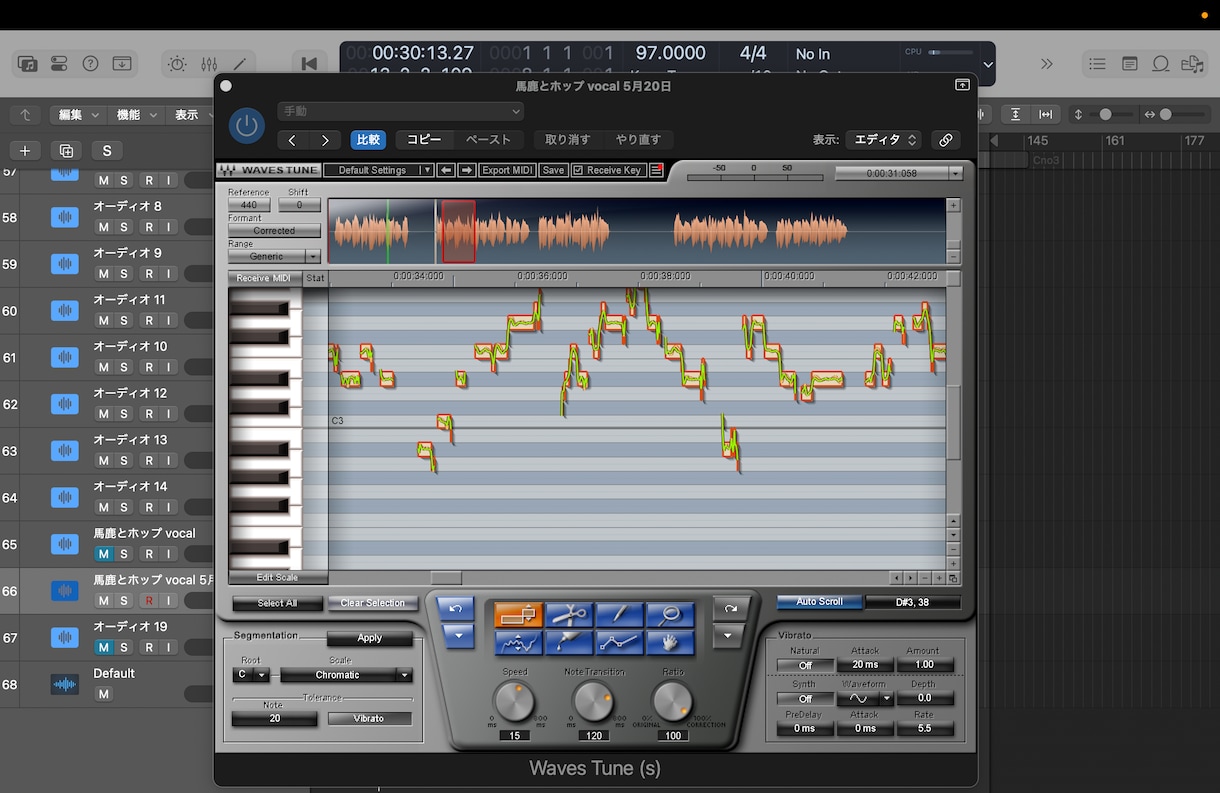Open Loop Browser icon

tap(1161, 63)
